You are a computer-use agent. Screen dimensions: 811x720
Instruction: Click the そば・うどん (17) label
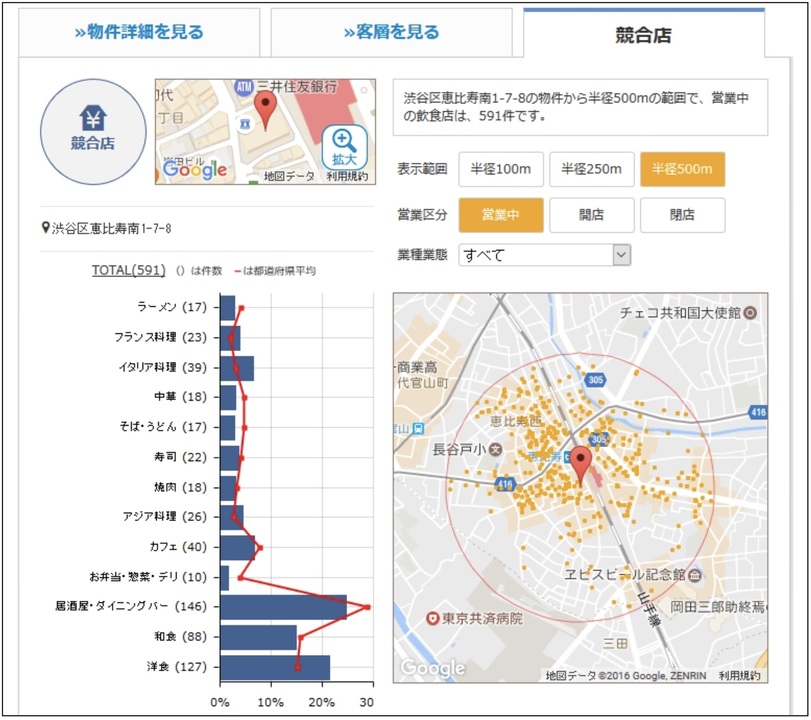point(163,427)
